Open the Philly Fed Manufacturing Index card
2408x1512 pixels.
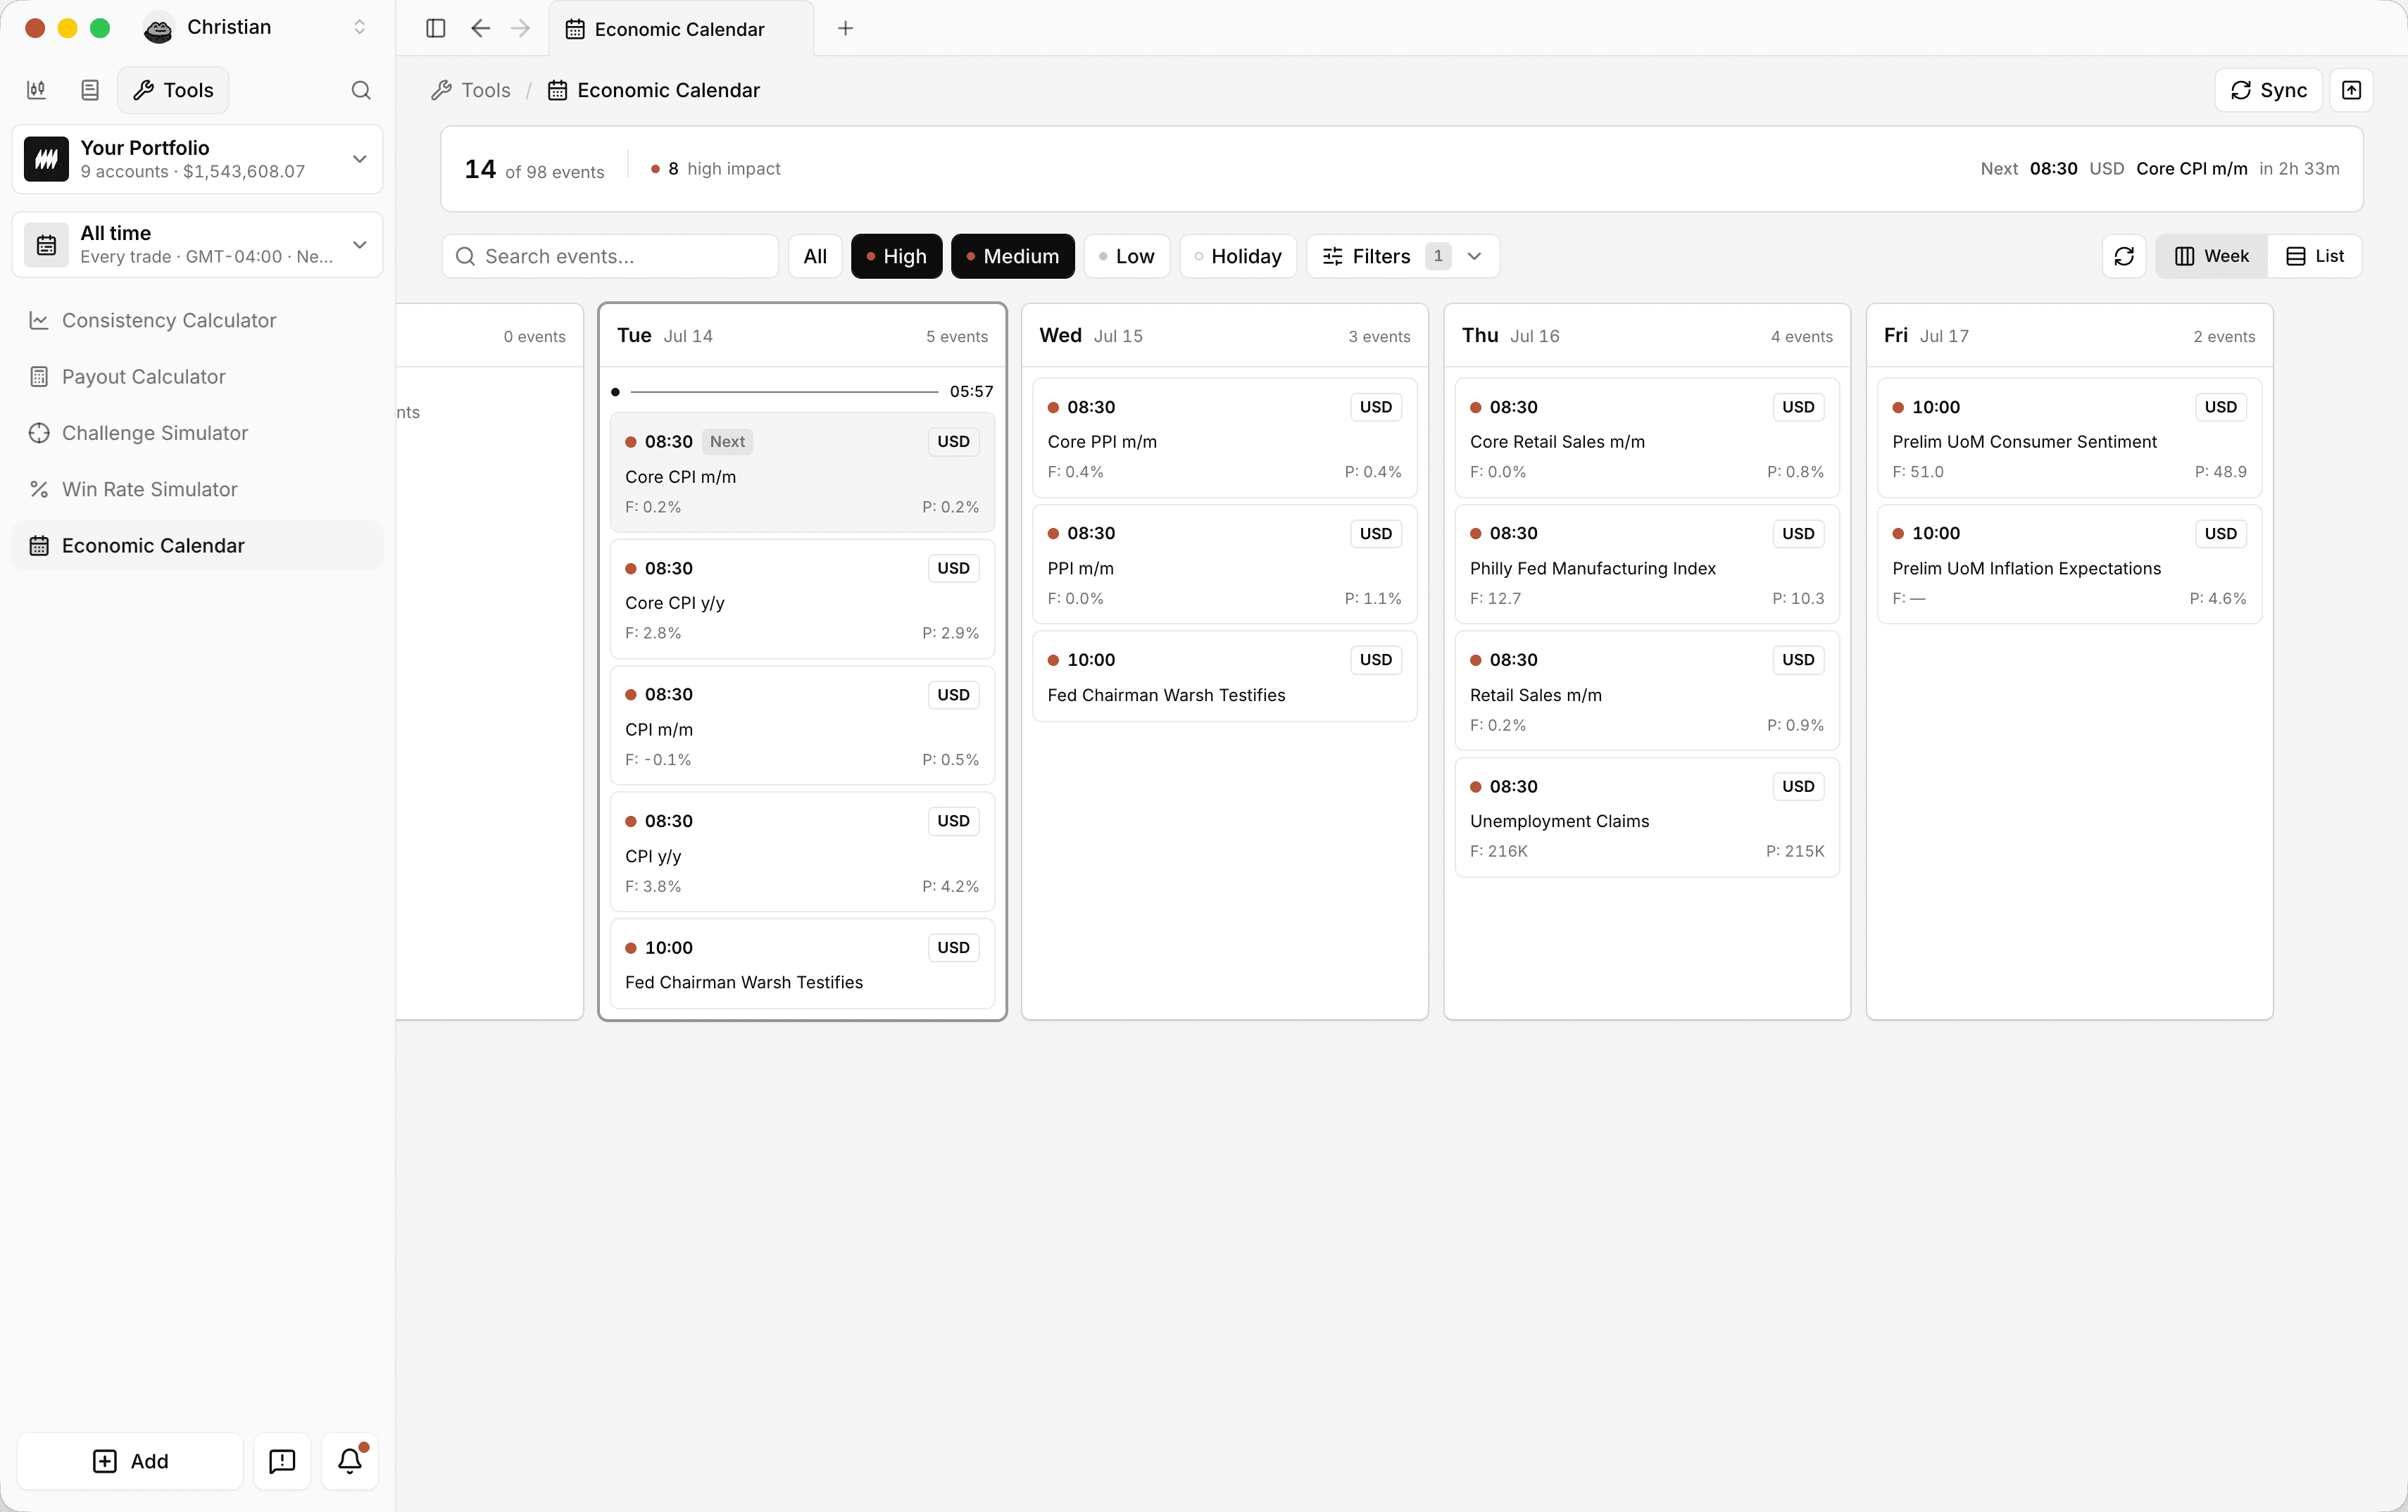[x=1647, y=565]
